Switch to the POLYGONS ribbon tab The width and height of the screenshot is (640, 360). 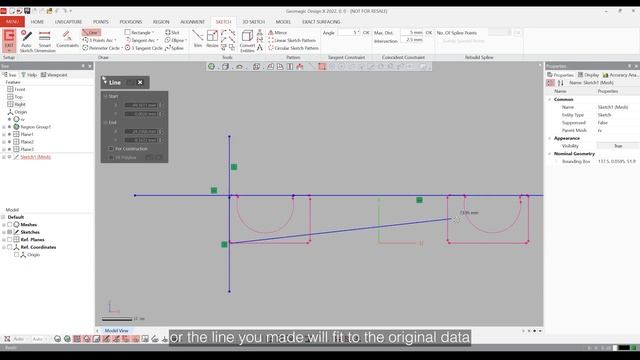[131, 22]
